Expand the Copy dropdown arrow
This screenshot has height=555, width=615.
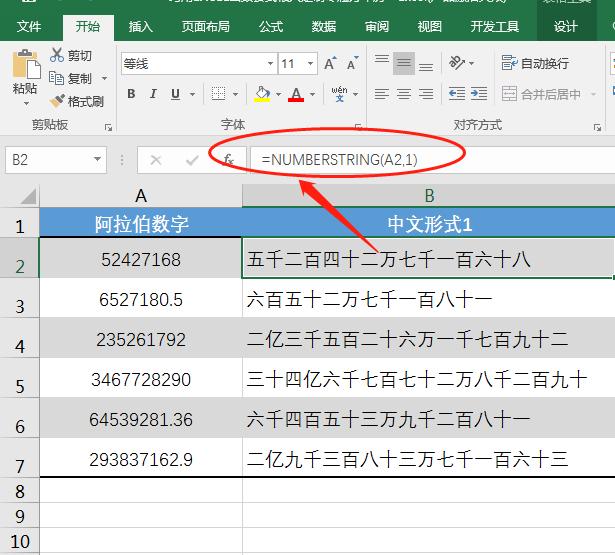[104, 78]
